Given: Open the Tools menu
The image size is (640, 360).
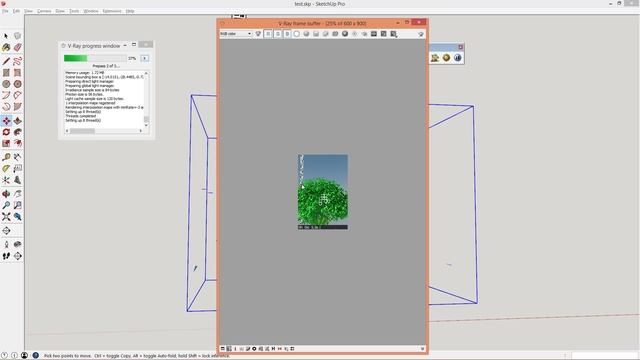Looking at the screenshot, I should pos(74,11).
